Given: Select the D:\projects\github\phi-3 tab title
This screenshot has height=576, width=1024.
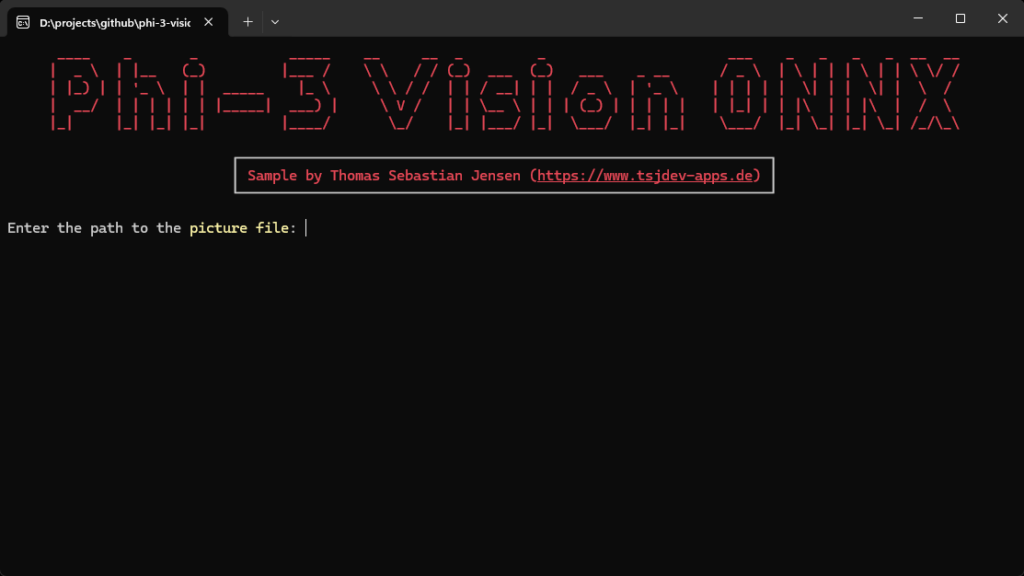Looking at the screenshot, I should 114,21.
